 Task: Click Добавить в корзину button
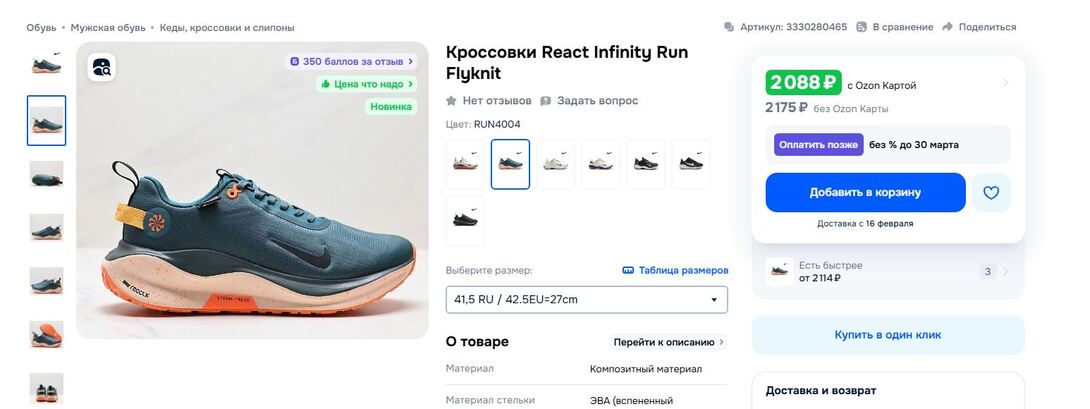pyautogui.click(x=865, y=192)
